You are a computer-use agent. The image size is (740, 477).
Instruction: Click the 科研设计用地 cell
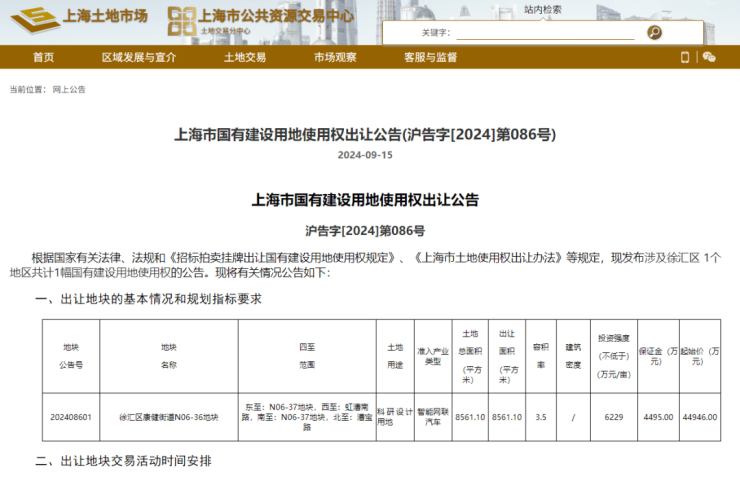coord(395,417)
